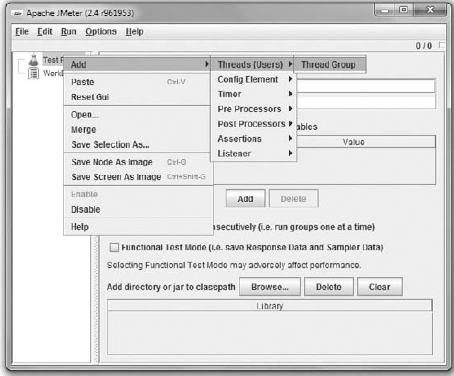Select Thread Group from the submenu
The width and height of the screenshot is (454, 376).
pos(330,64)
